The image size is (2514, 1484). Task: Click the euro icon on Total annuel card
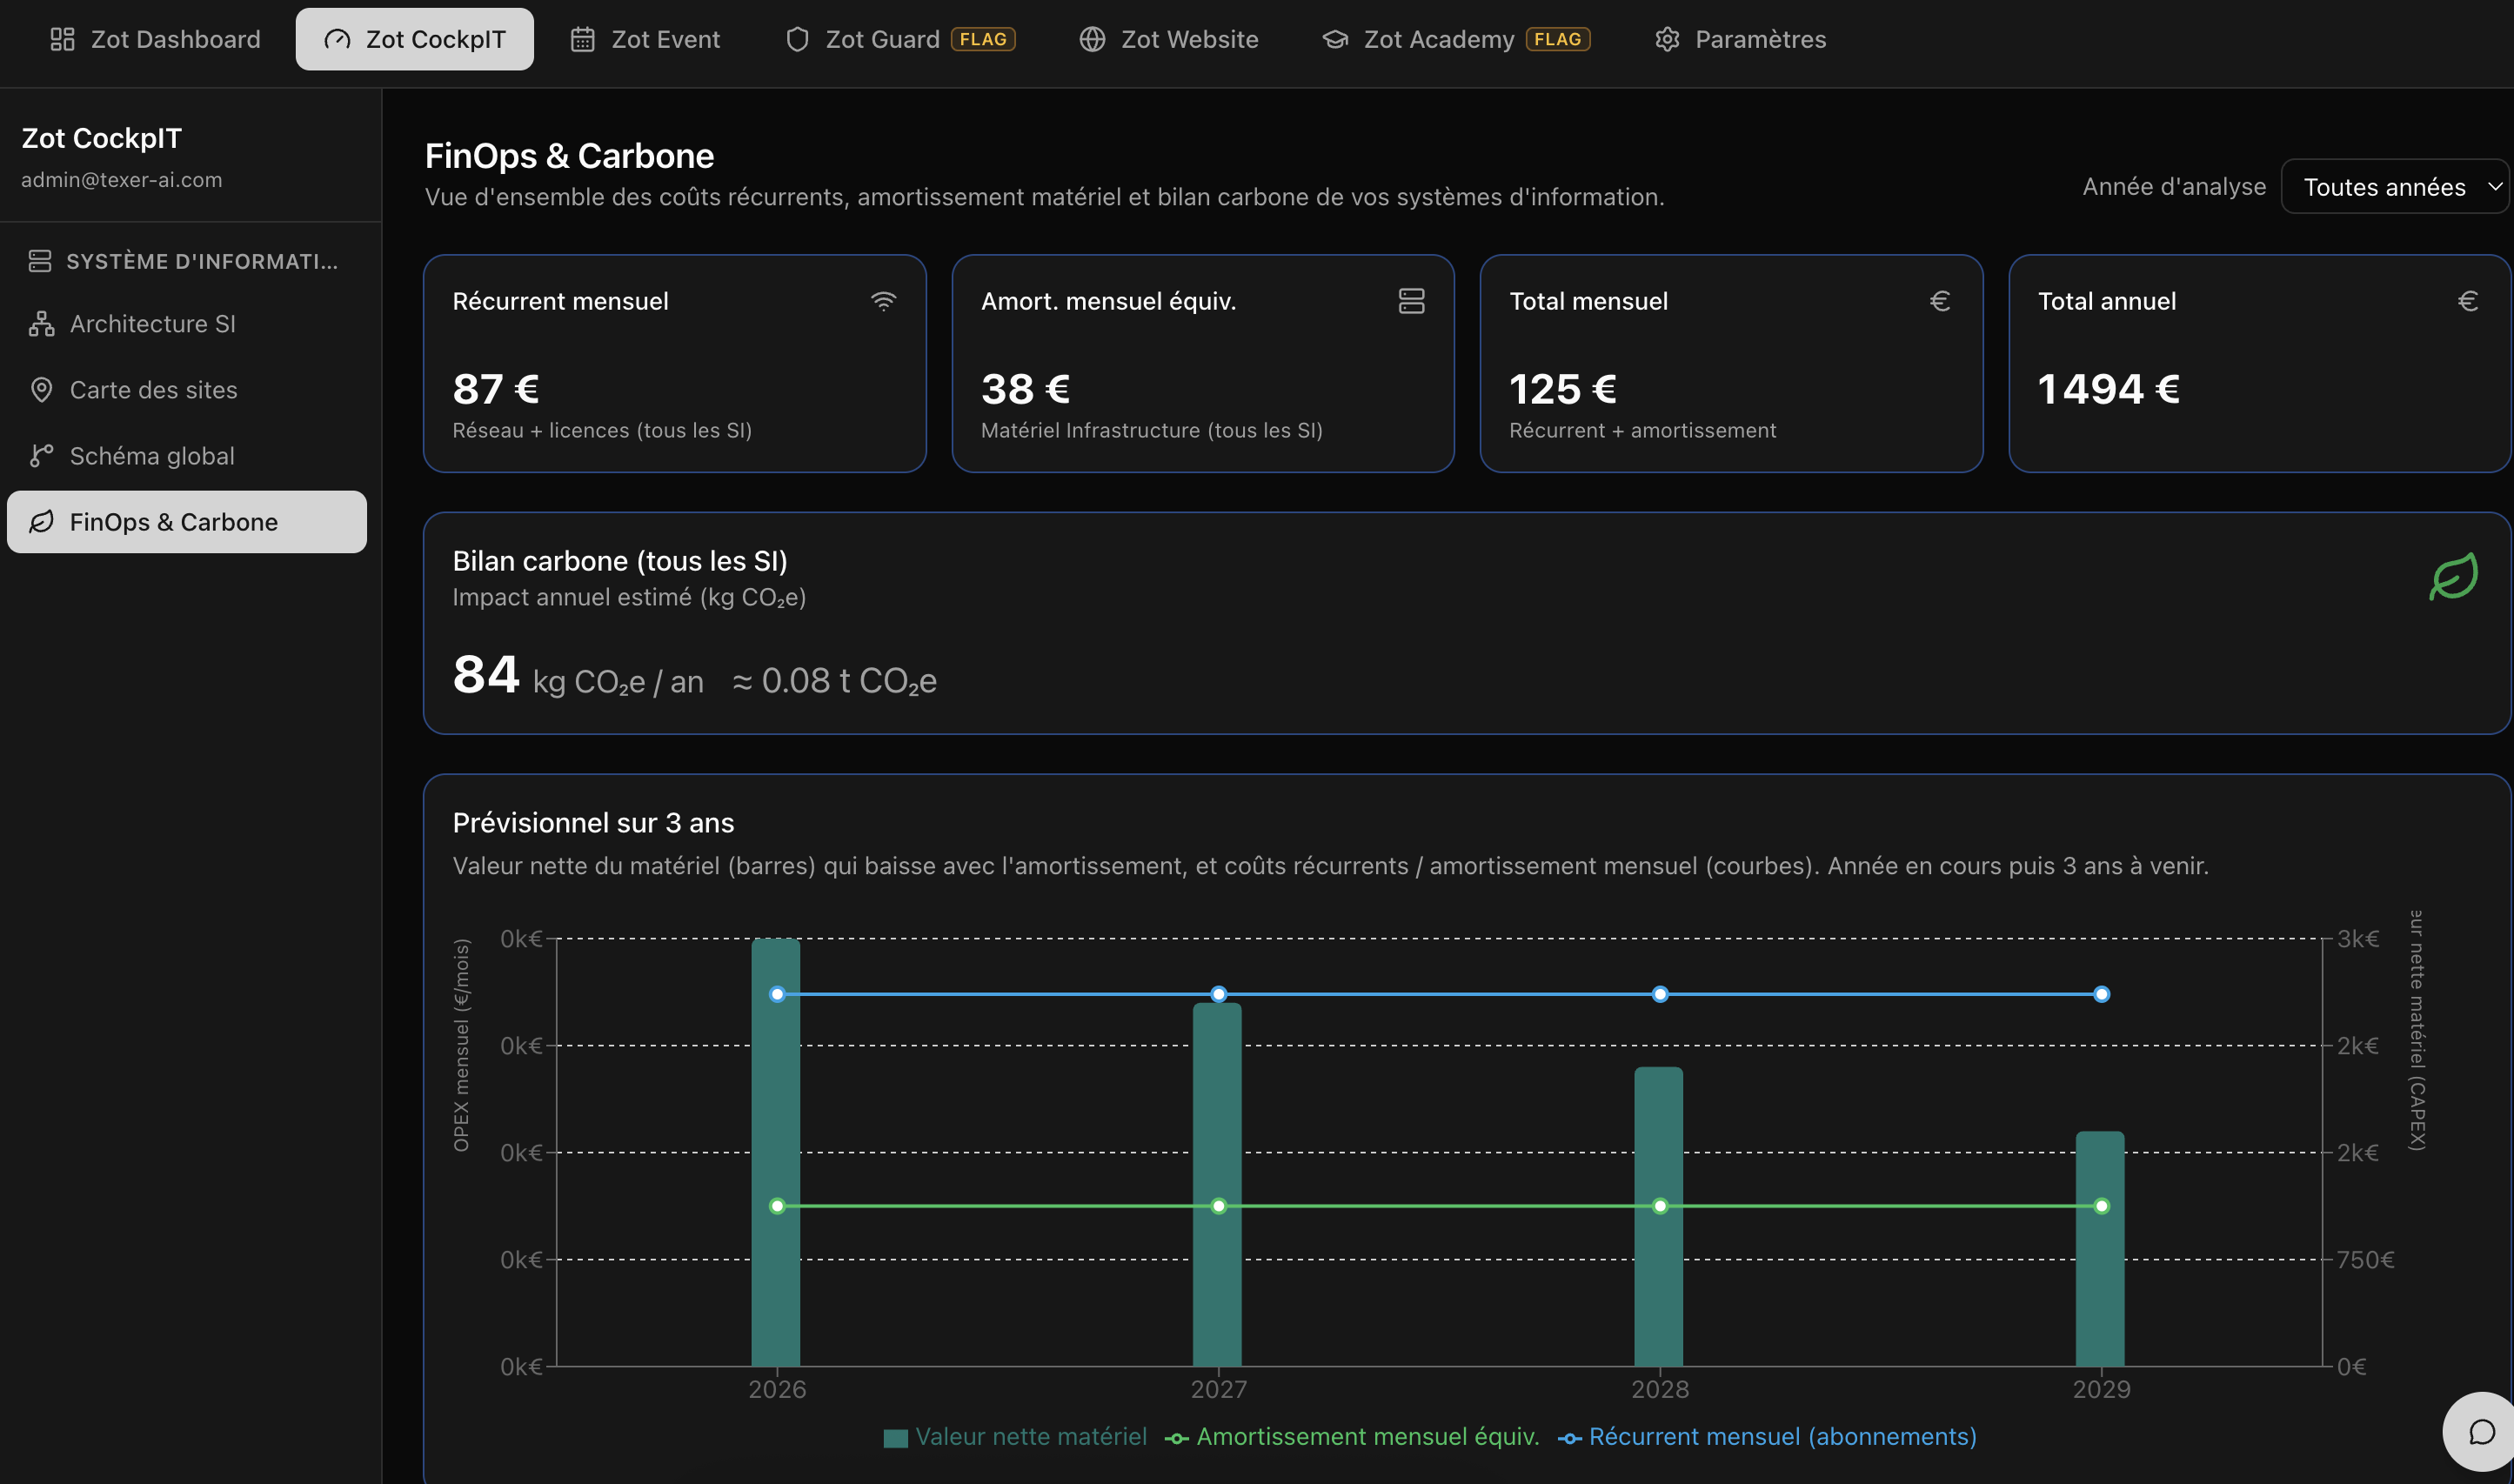click(2468, 301)
